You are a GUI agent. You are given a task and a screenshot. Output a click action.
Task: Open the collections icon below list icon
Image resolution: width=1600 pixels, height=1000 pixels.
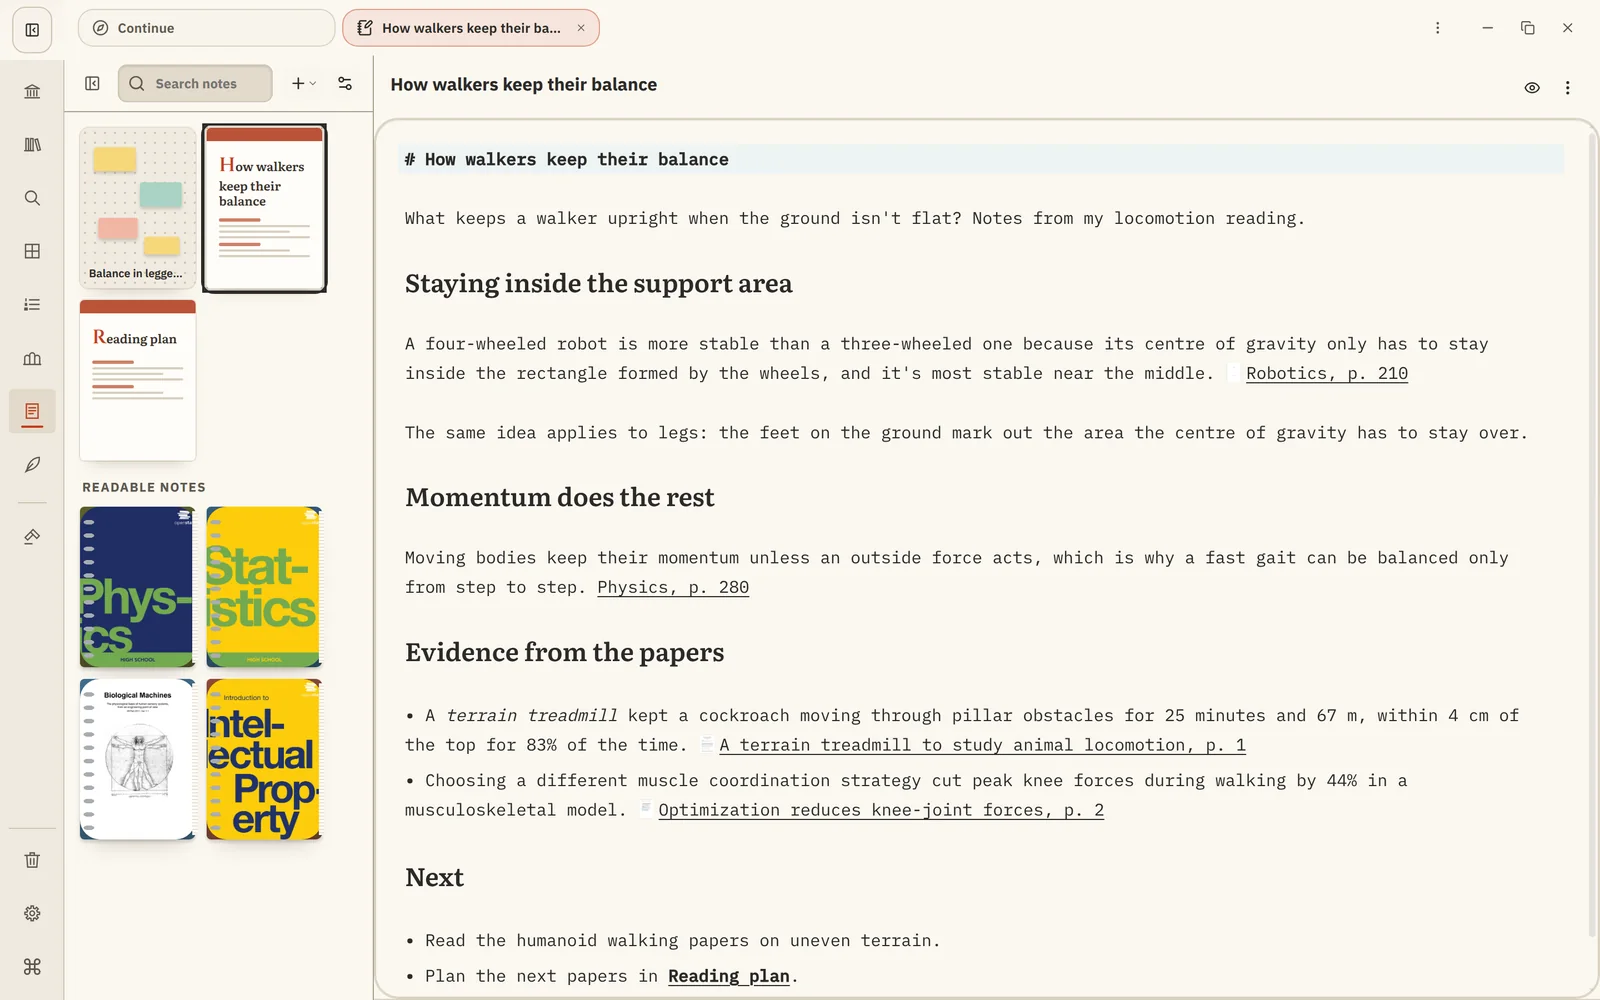point(32,358)
